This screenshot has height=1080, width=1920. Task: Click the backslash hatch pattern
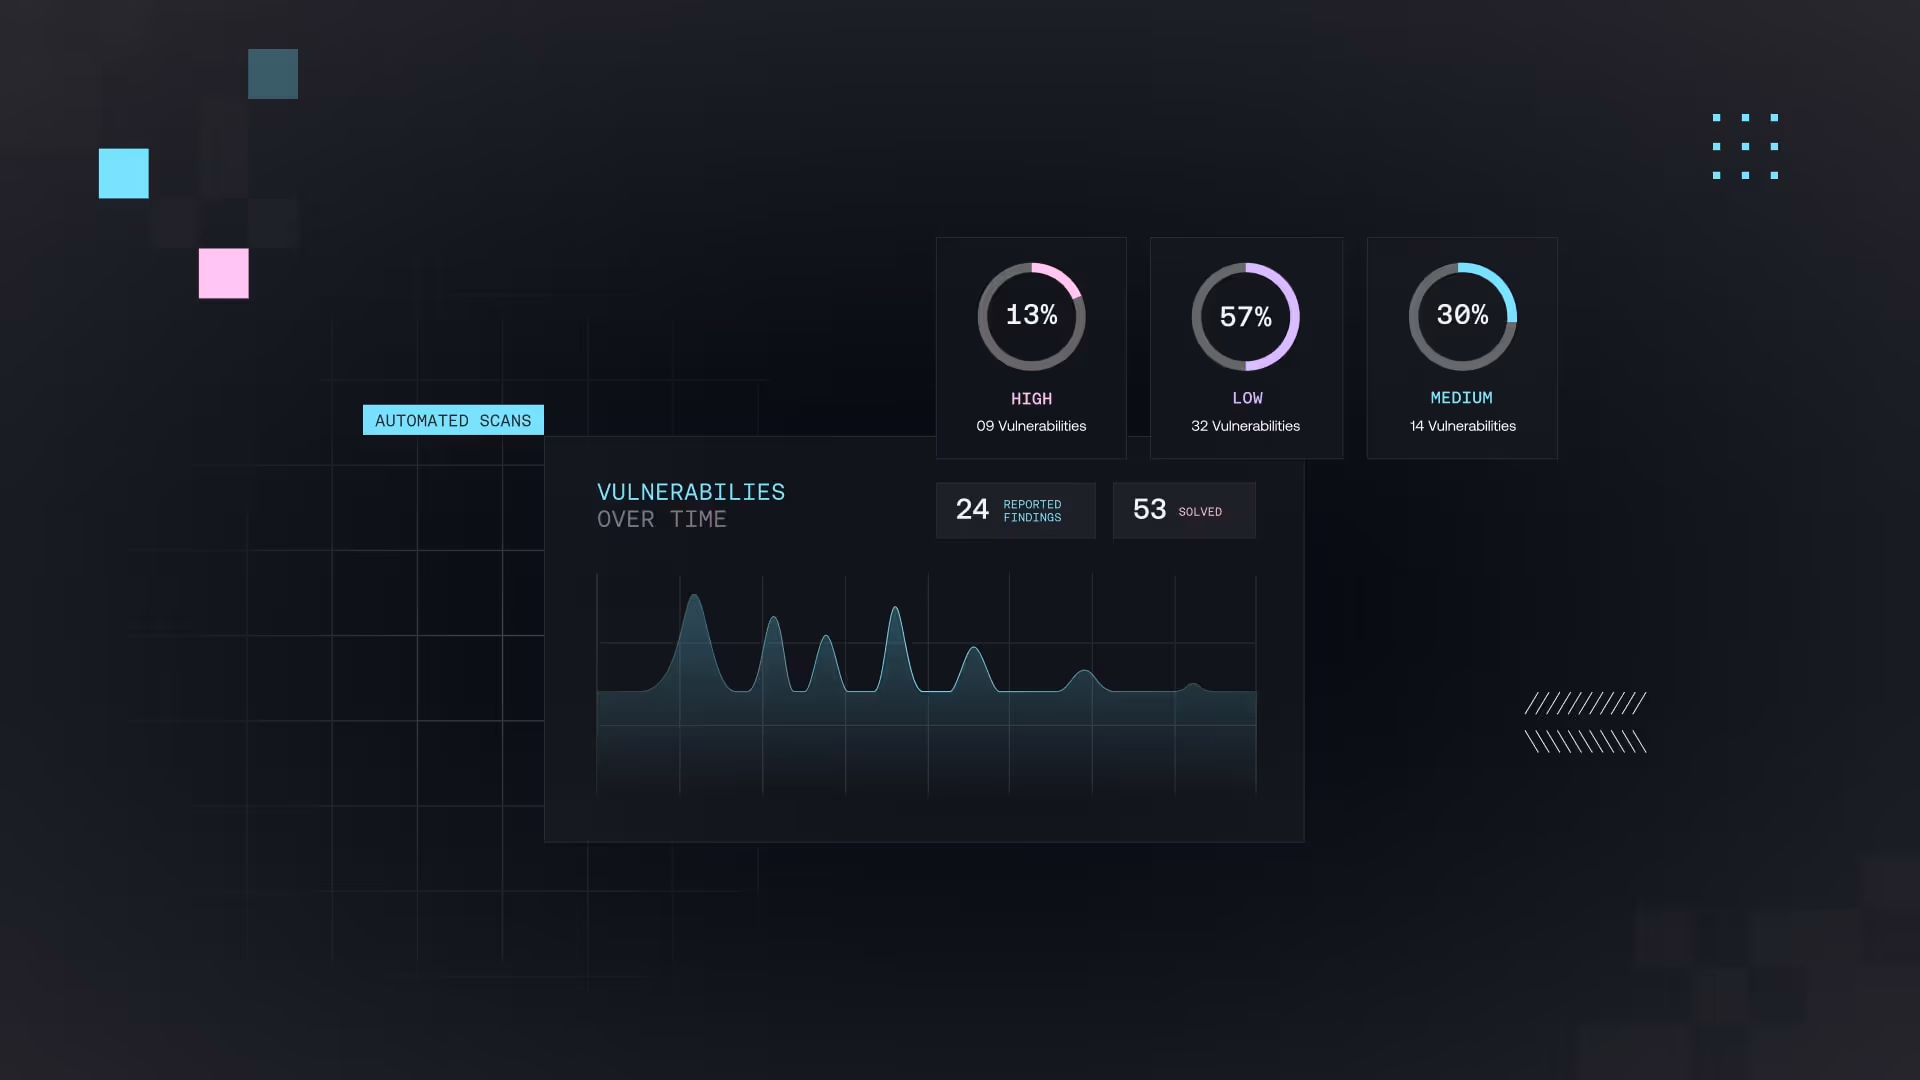click(x=1585, y=741)
